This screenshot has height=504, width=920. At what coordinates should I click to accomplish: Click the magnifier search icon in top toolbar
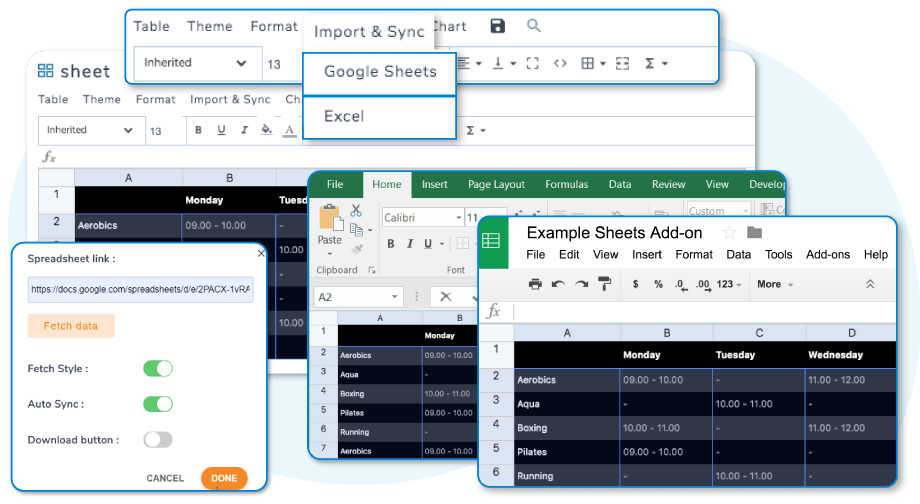[x=533, y=26]
